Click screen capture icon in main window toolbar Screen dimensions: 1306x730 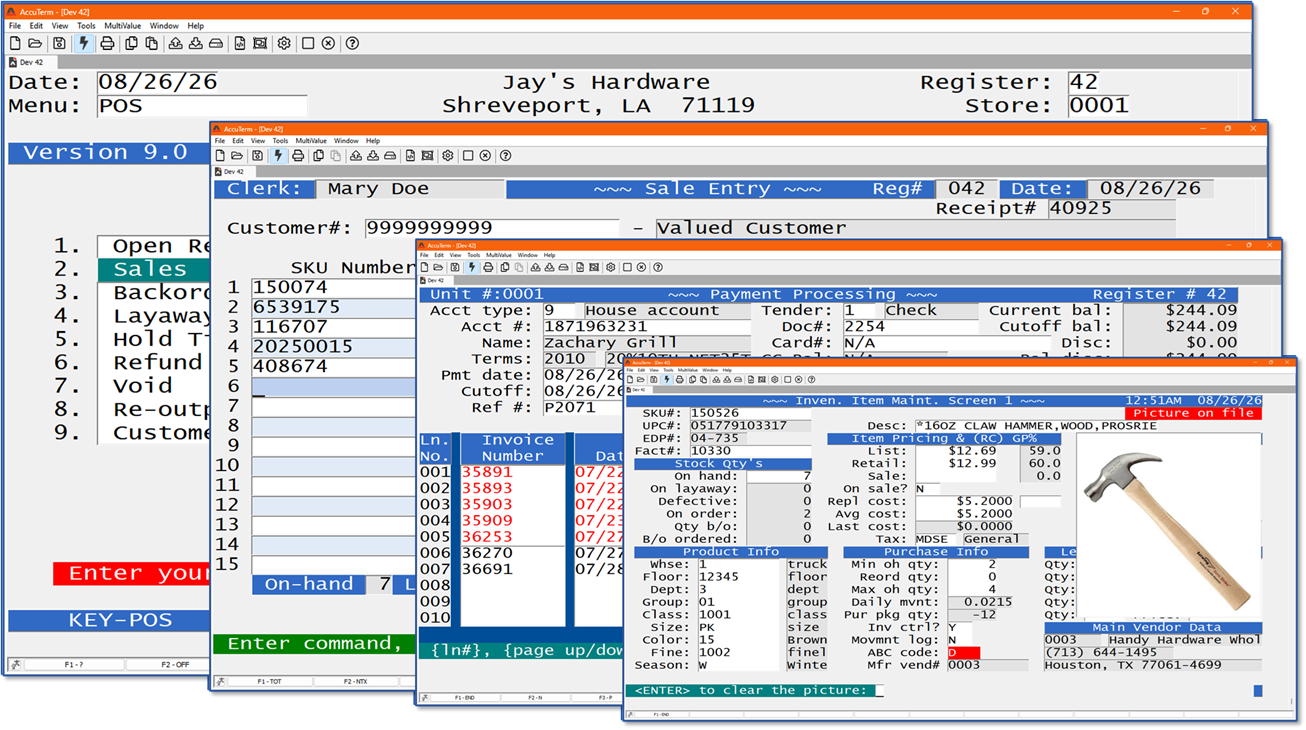pos(260,44)
